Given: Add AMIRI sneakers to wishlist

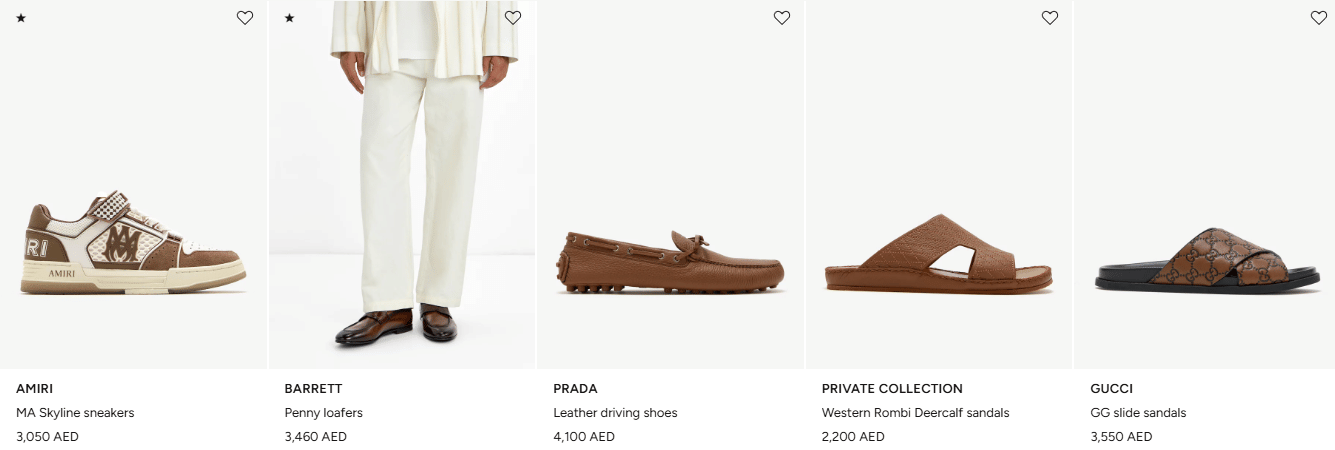Looking at the screenshot, I should click(x=245, y=18).
